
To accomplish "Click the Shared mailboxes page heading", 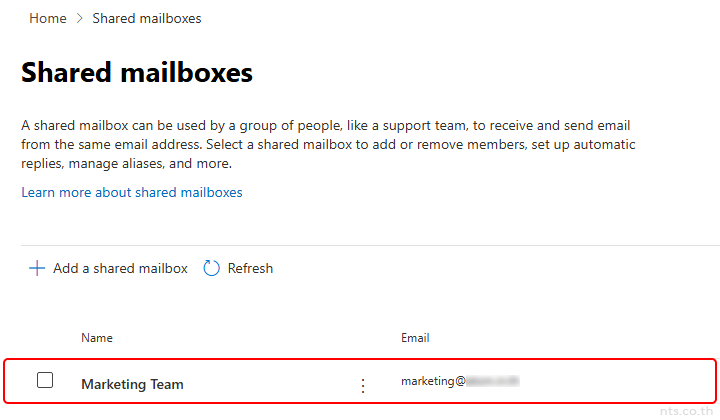I will click(137, 72).
